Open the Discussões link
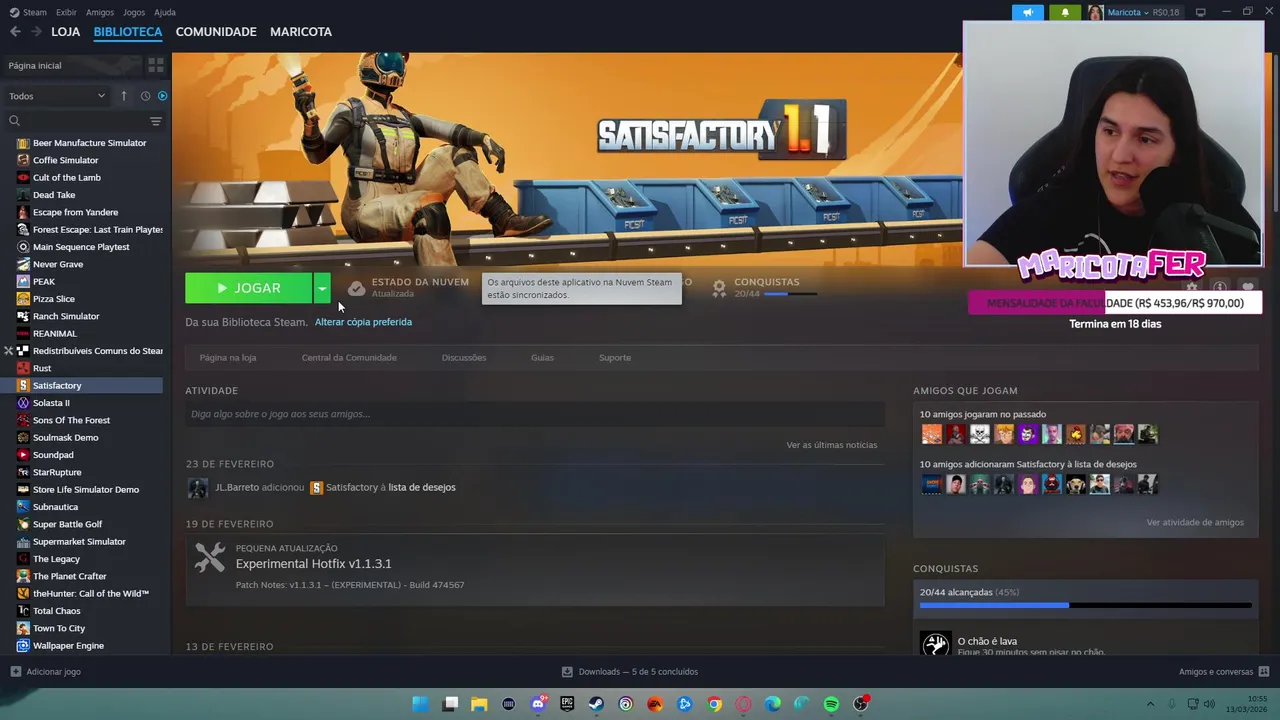Viewport: 1280px width, 720px height. coord(464,357)
